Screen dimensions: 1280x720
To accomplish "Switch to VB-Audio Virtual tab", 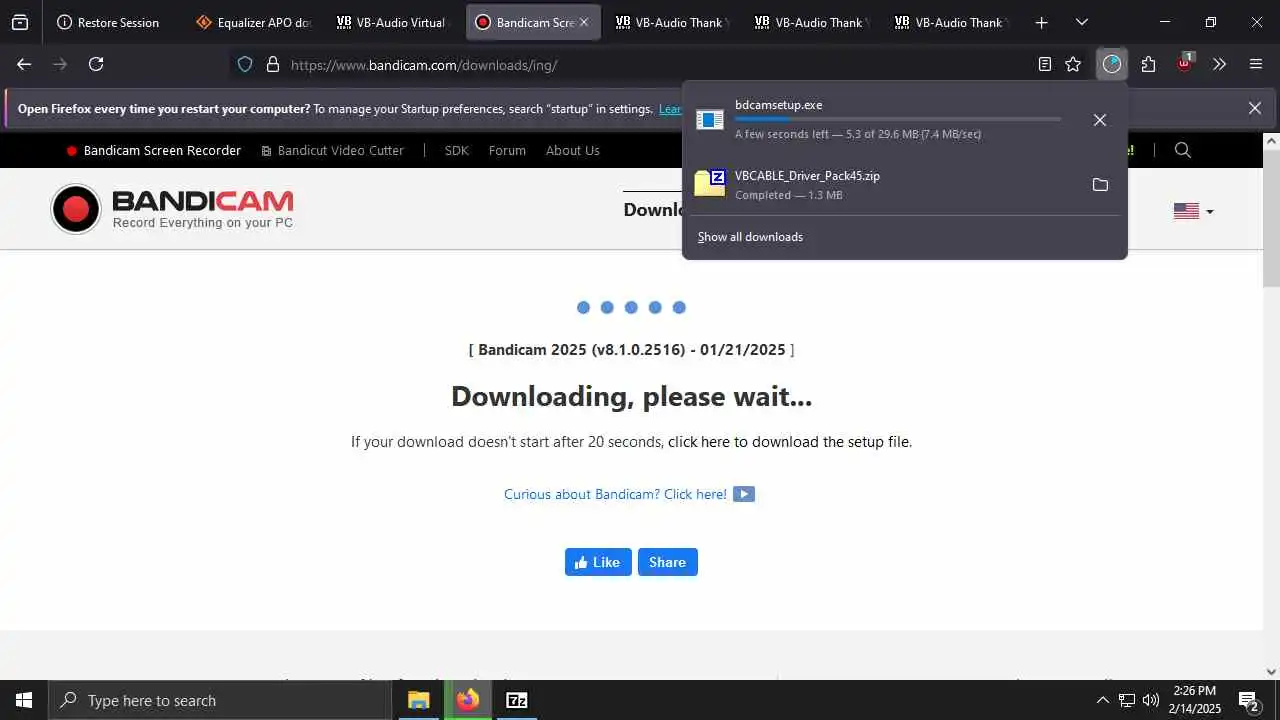I will (394, 22).
